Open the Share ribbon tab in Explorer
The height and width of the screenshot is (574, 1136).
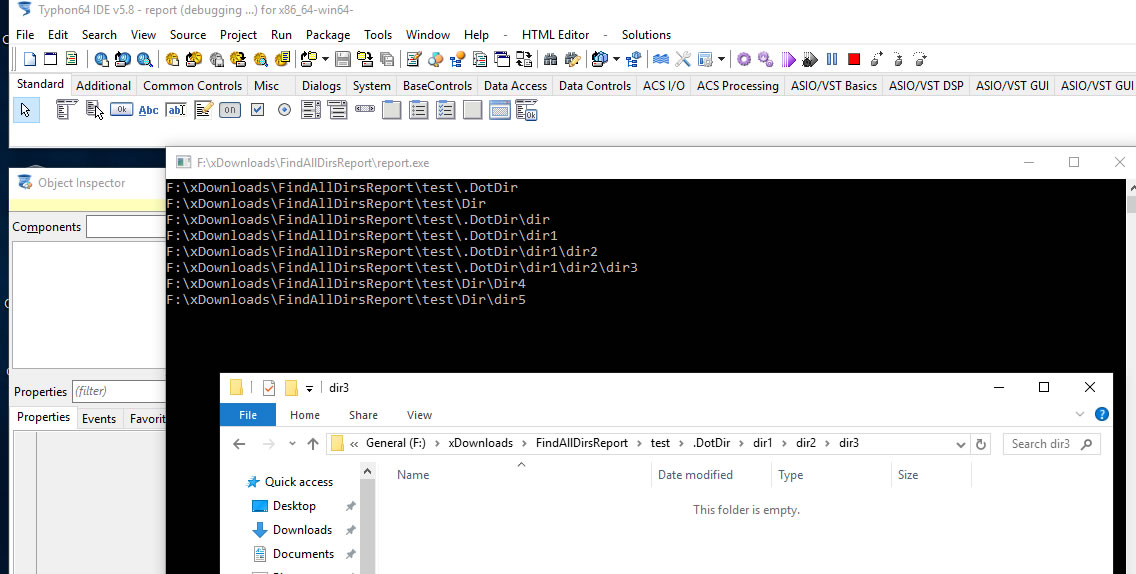coord(363,415)
